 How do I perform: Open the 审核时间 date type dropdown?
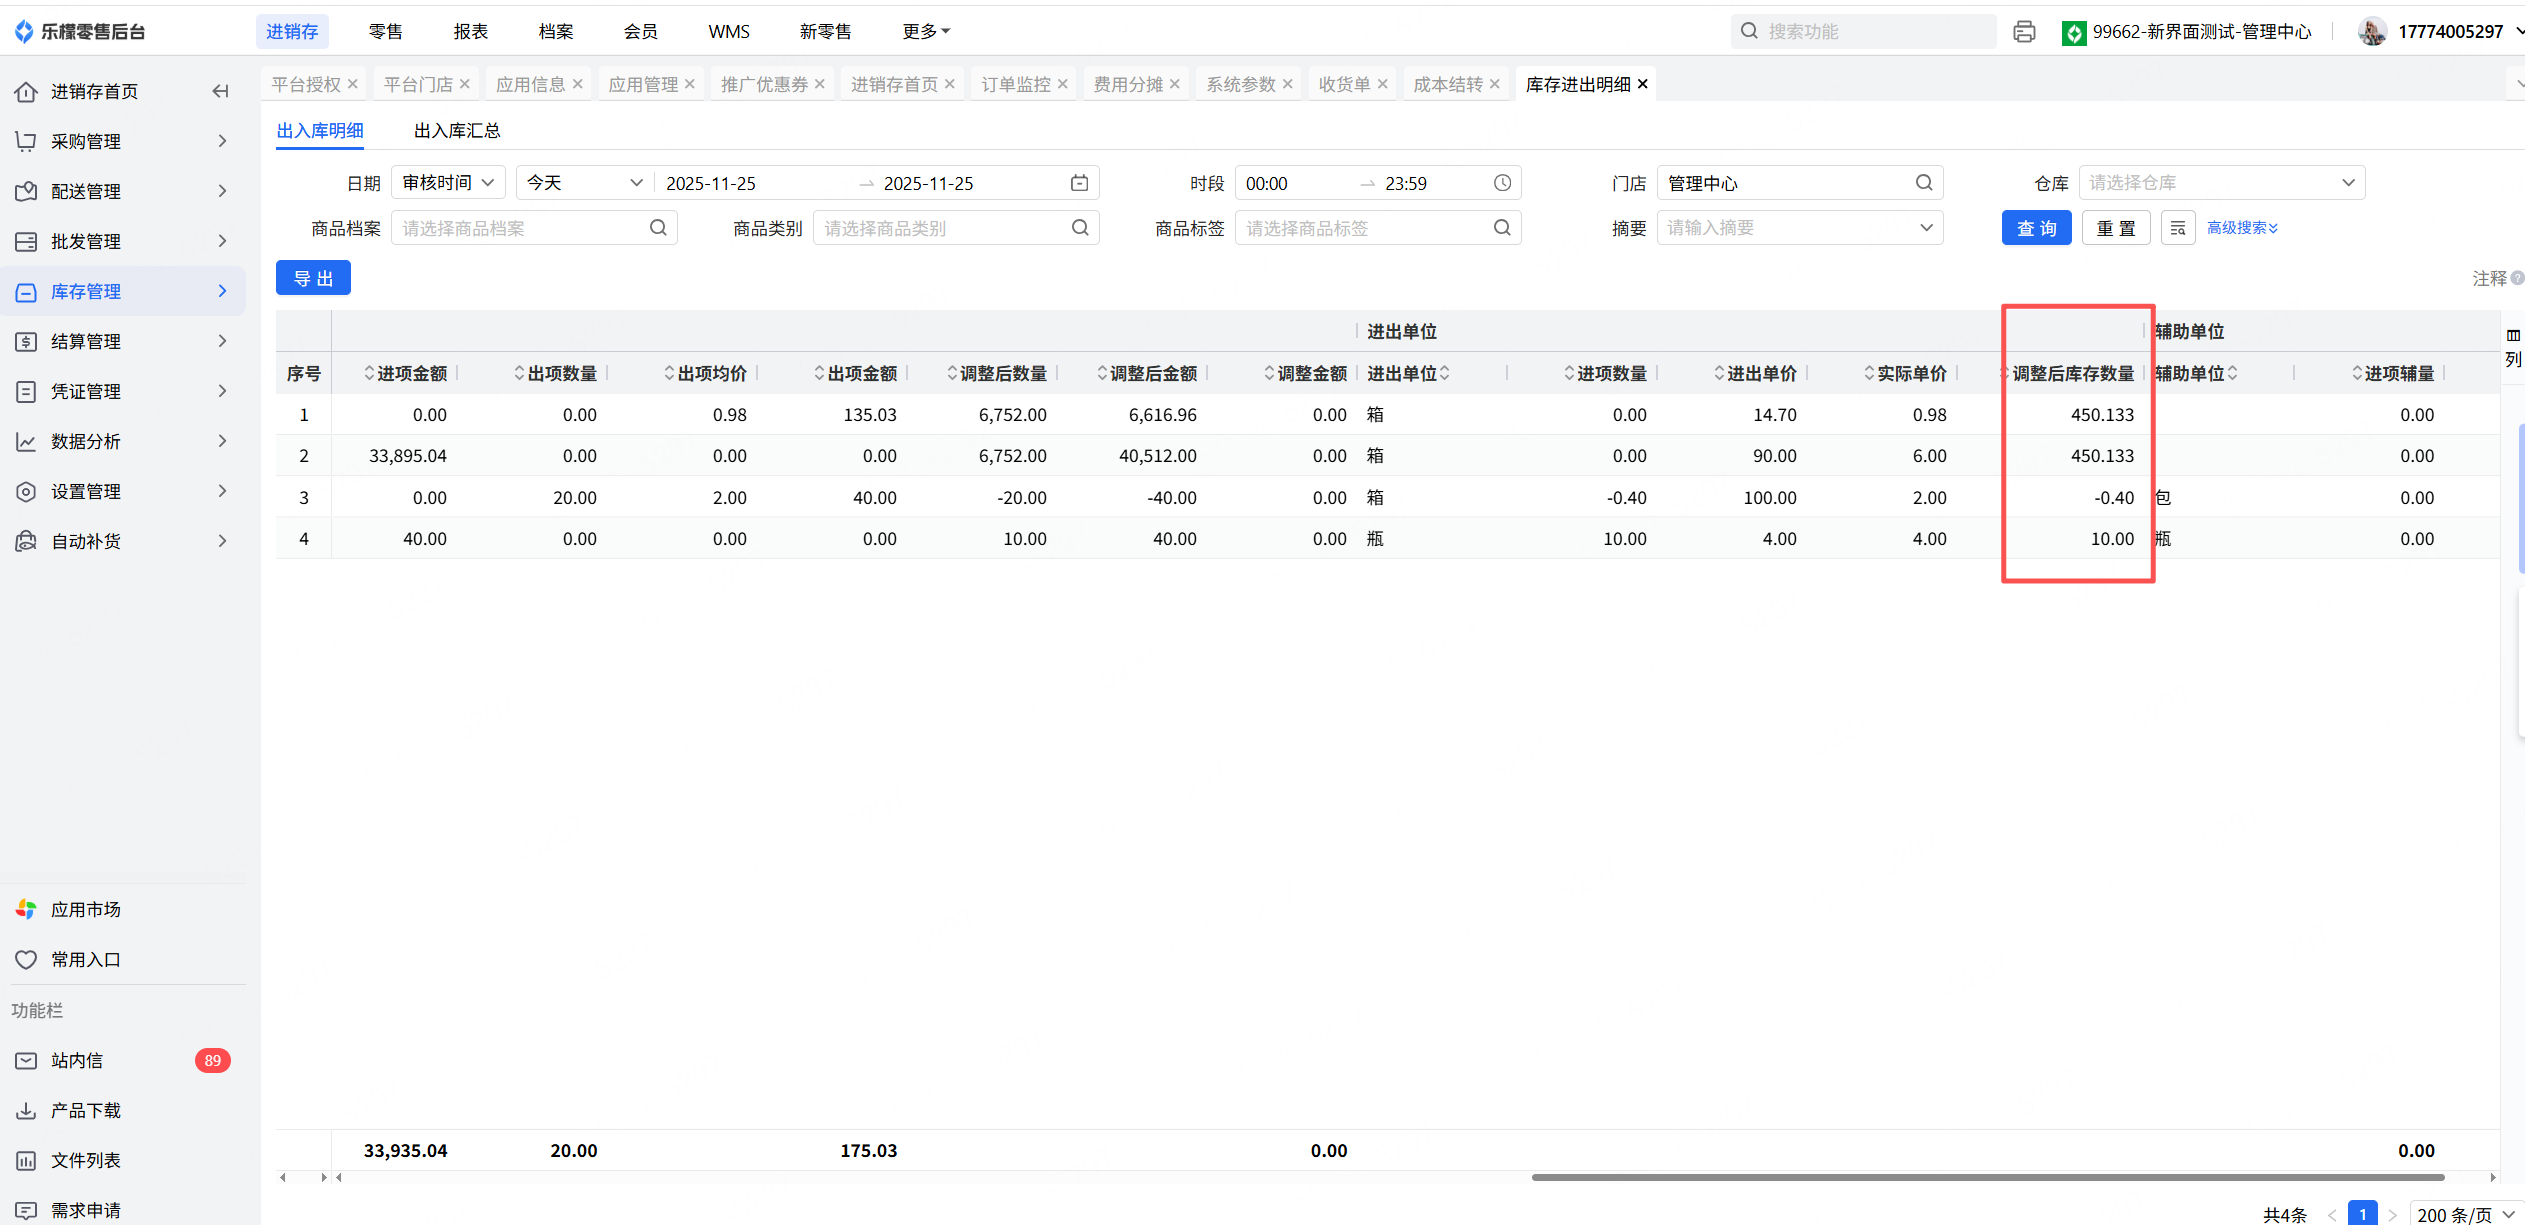(x=448, y=183)
